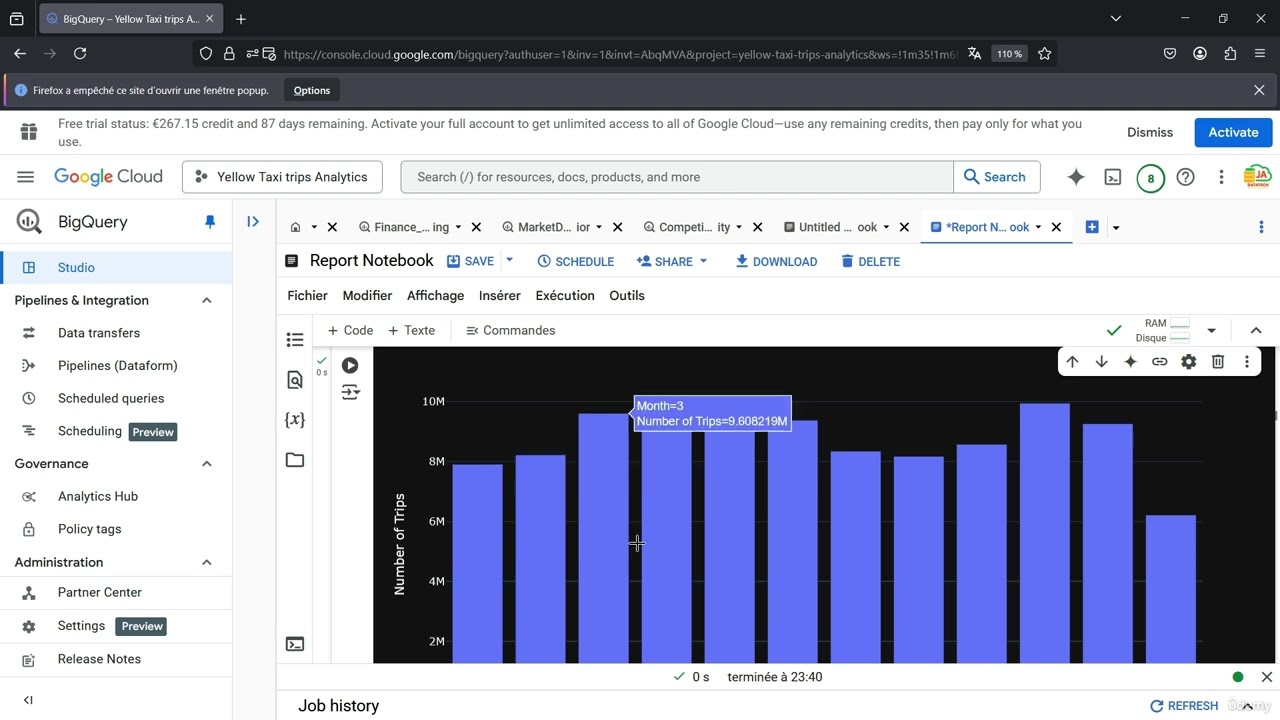Open the main navigation hamburger menu
Image resolution: width=1280 pixels, height=720 pixels.
coord(26,177)
